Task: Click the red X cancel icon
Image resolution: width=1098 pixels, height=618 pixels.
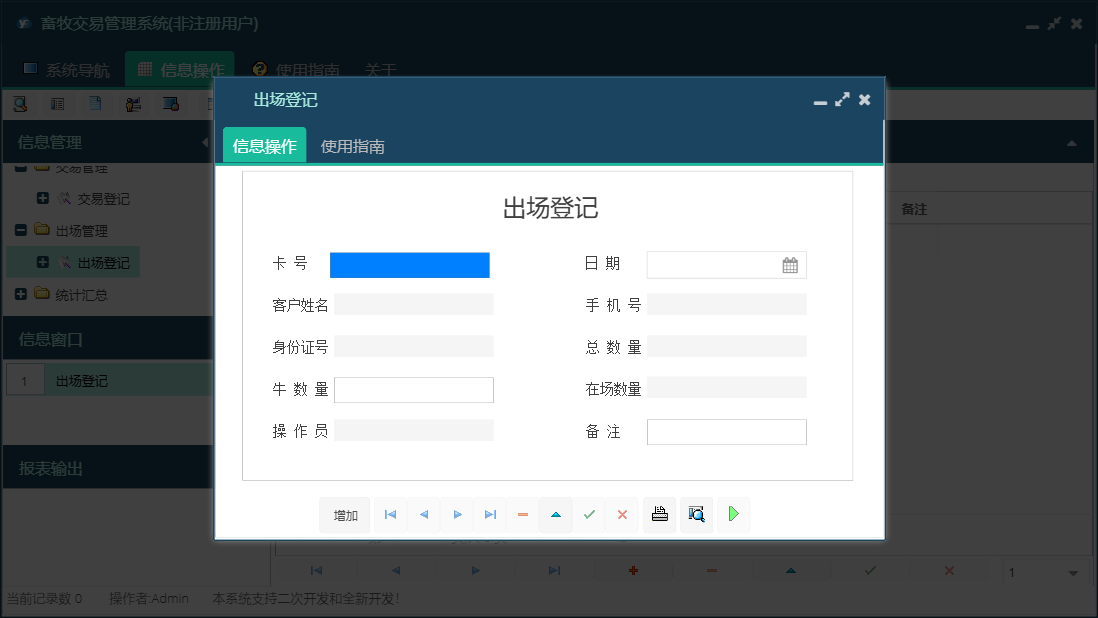Action: tap(622, 514)
